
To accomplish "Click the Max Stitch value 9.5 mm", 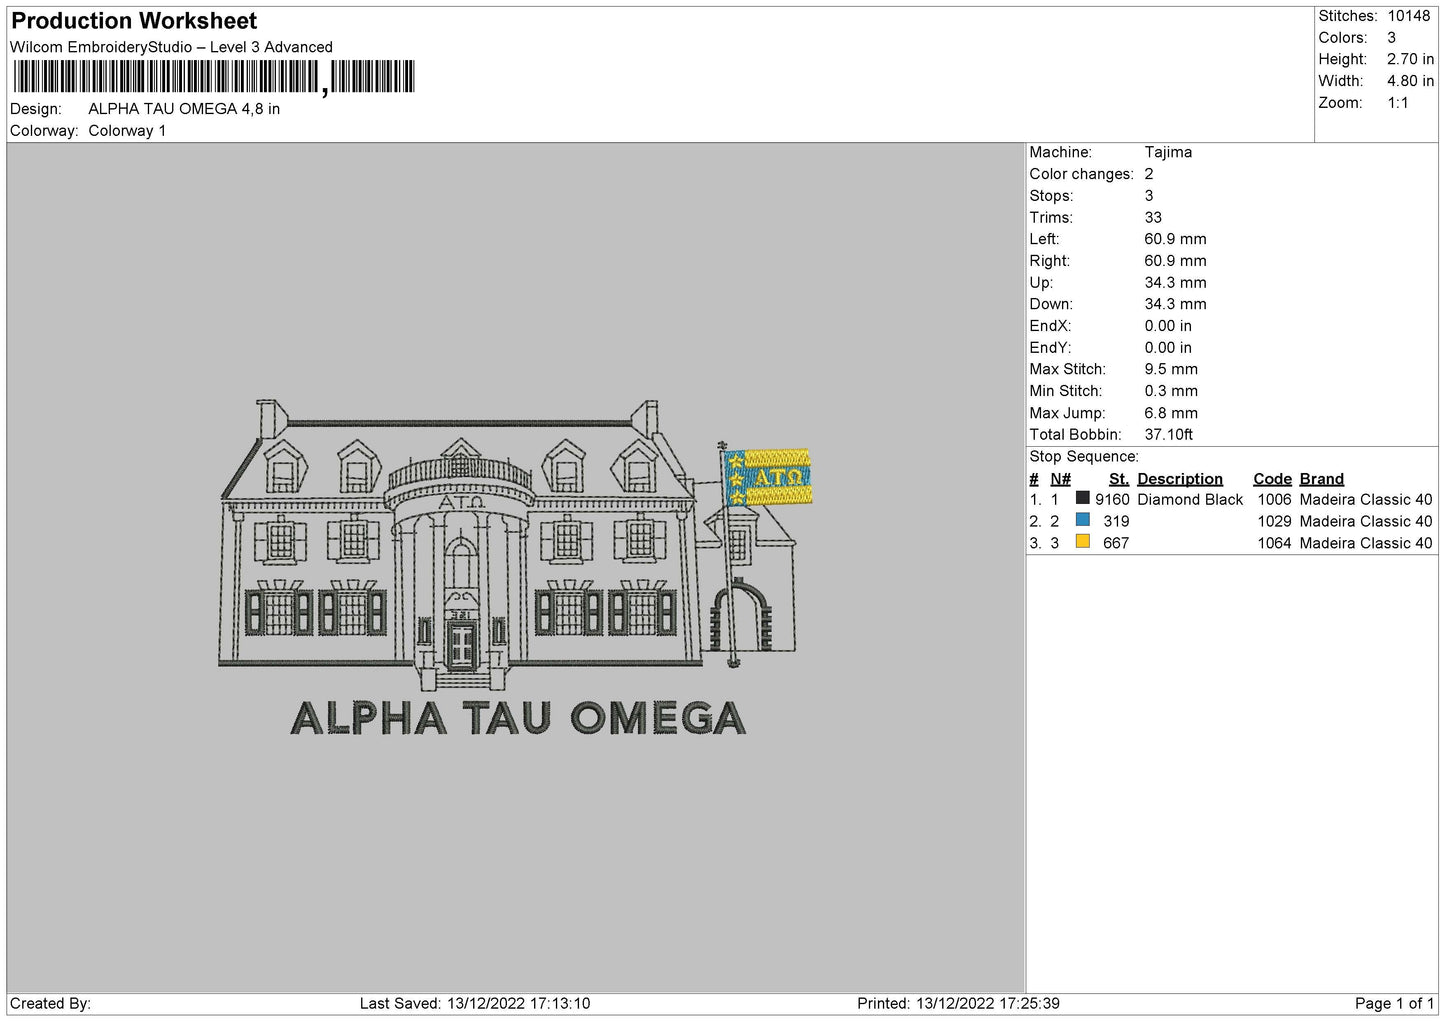I will pyautogui.click(x=1171, y=369).
